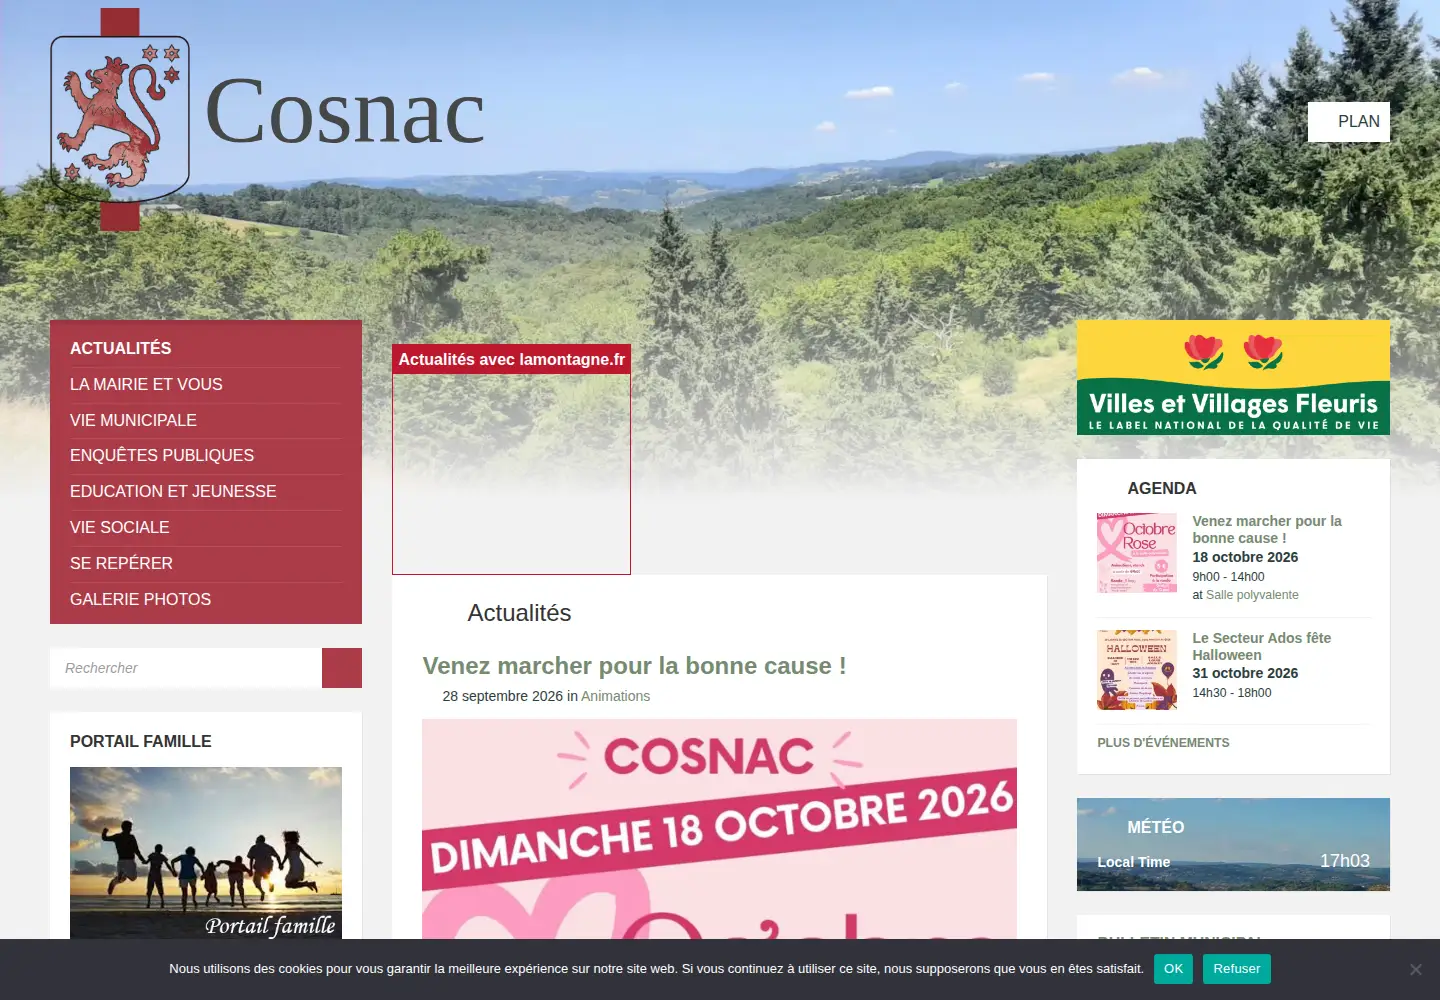This screenshot has width=1440, height=1000.
Task: Click the MÉTÉO widget heading
Action: [1155, 827]
